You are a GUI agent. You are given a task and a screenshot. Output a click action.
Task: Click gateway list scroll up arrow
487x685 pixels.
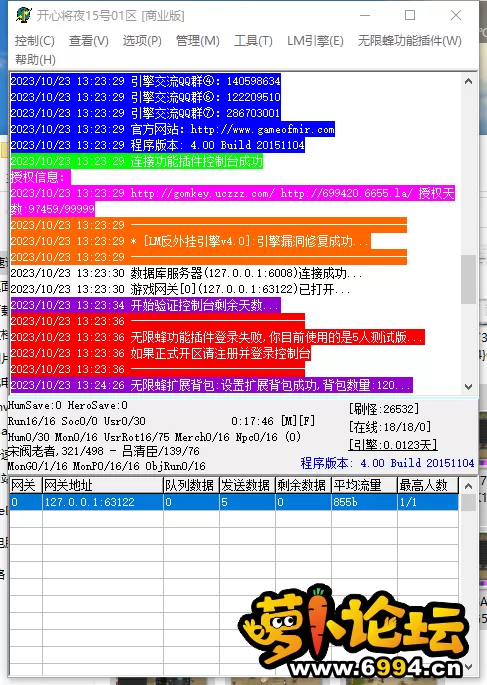tap(468, 485)
